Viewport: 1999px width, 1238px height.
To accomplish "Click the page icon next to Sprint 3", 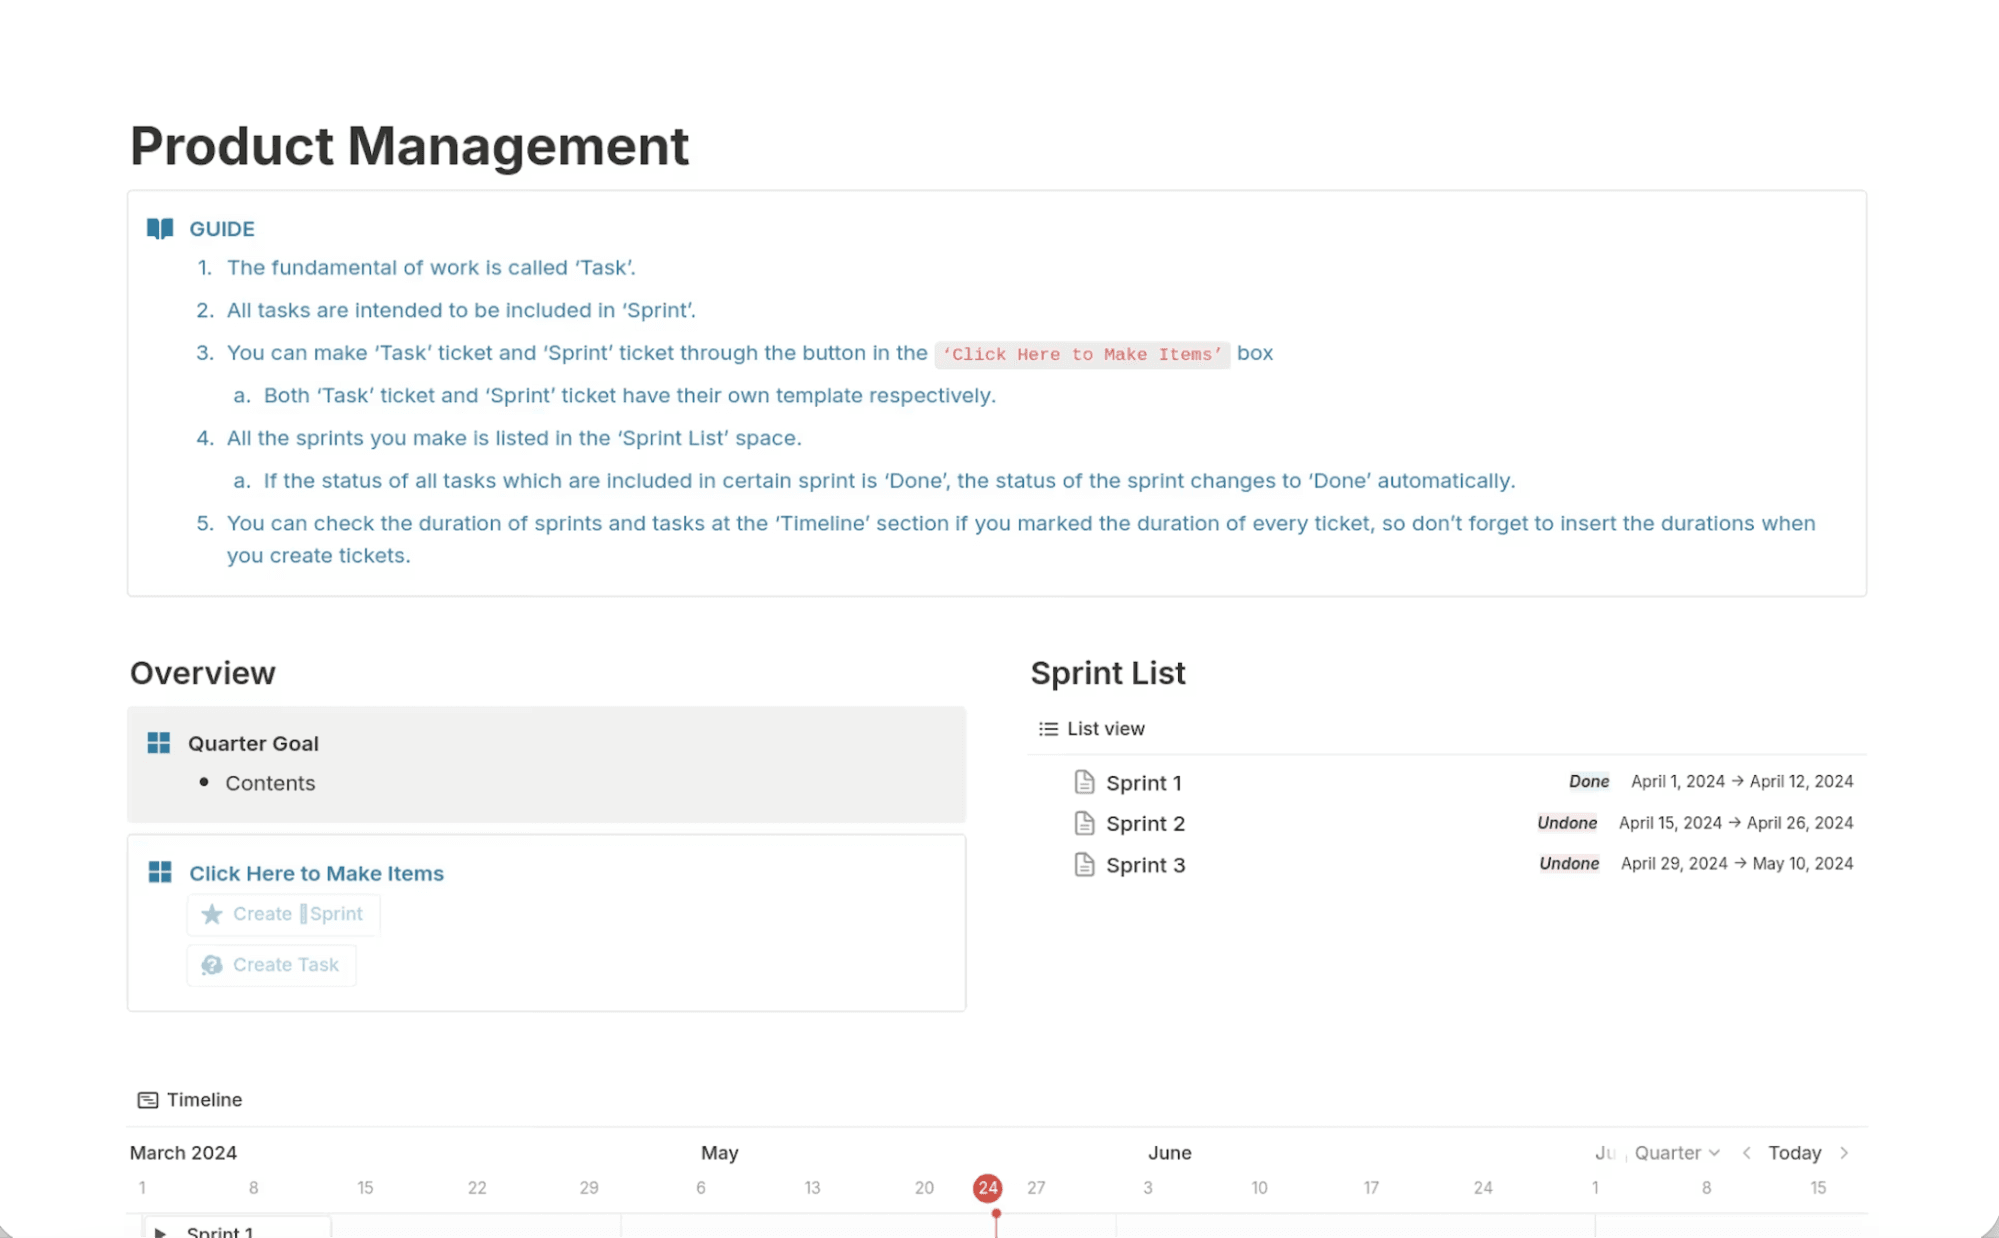I will 1084,864.
